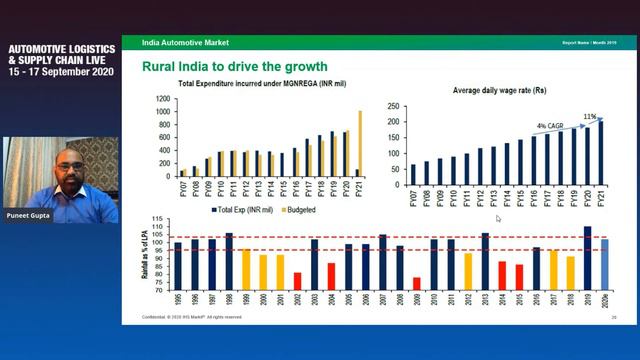Screen dimensions: 640x360
Task: Click the 'Average daily wage rate (Rs)' chart title
Action: click(x=499, y=91)
